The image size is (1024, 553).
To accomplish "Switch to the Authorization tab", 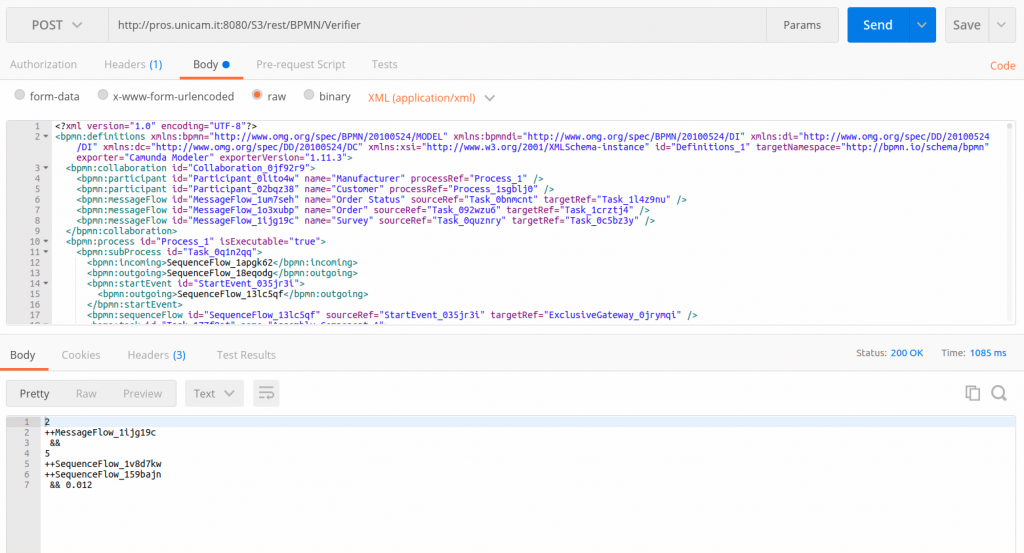I will tap(43, 64).
